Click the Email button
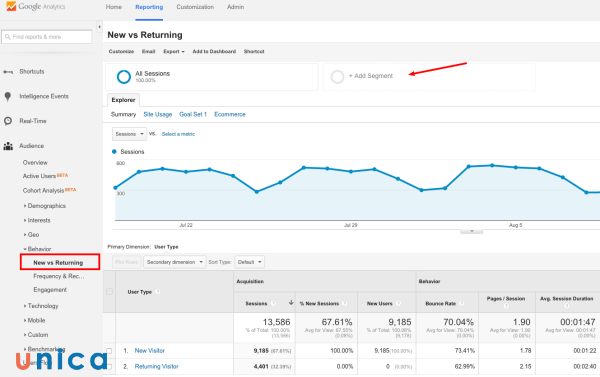The width and height of the screenshot is (600, 377). (148, 51)
